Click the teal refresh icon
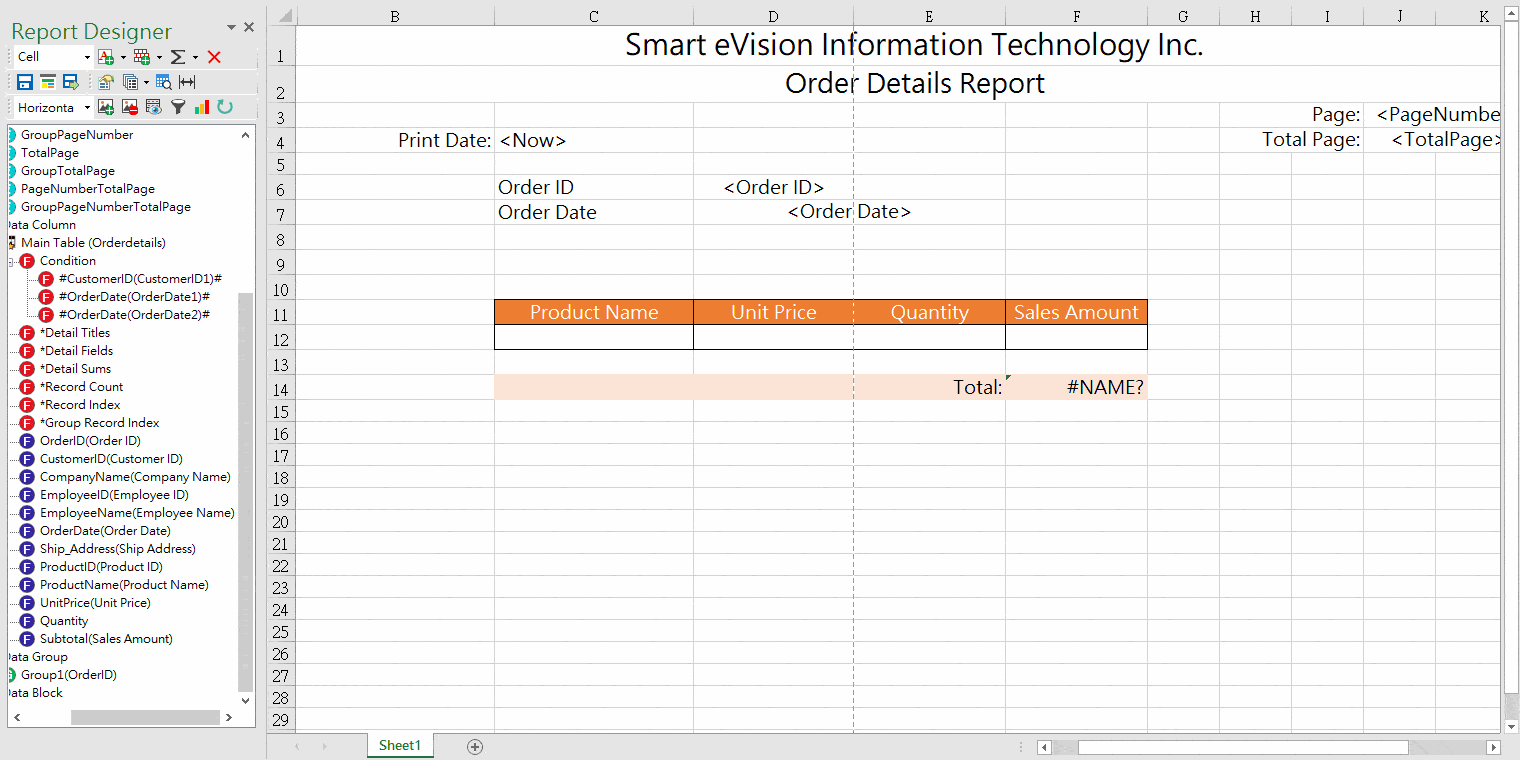1520x760 pixels. (225, 107)
